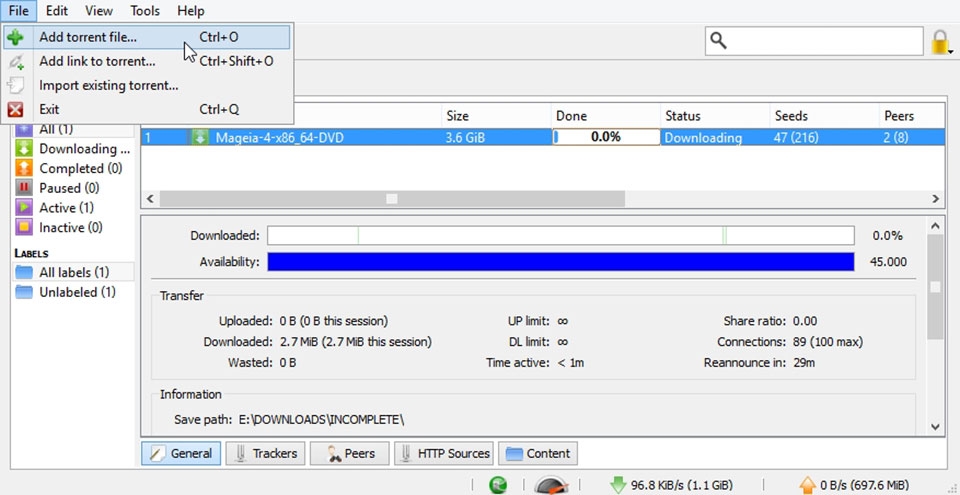Click the Import existing torrent icon
The image size is (960, 495).
15,86
